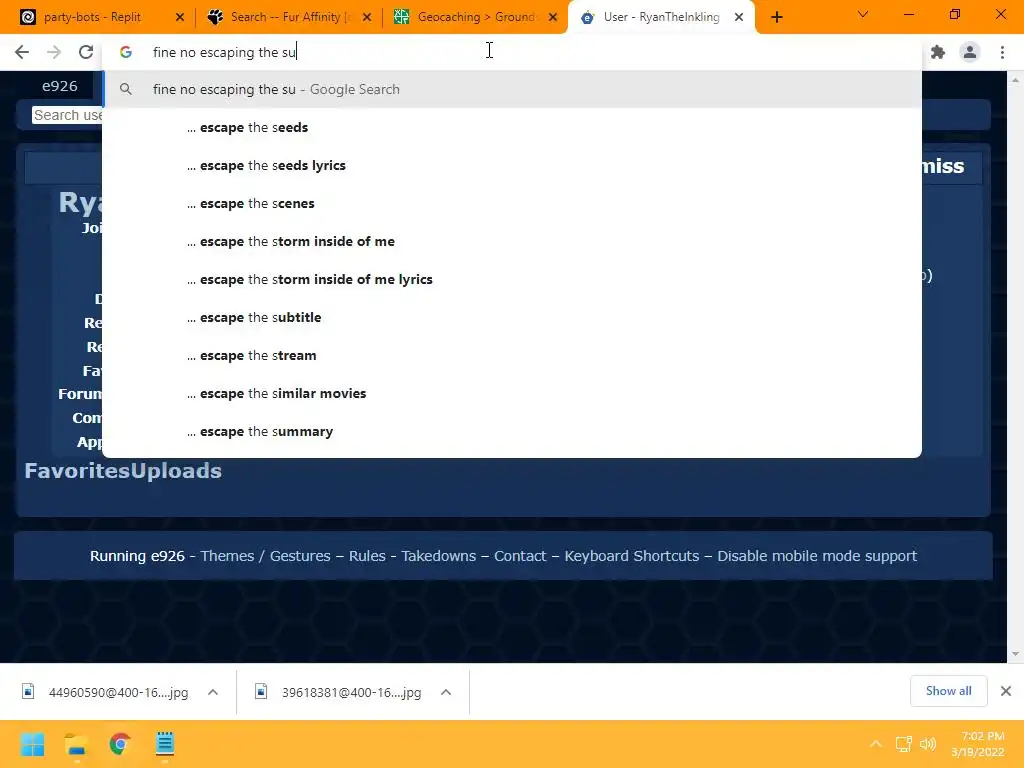Open the Extensions puzzle icon

pos(938,52)
